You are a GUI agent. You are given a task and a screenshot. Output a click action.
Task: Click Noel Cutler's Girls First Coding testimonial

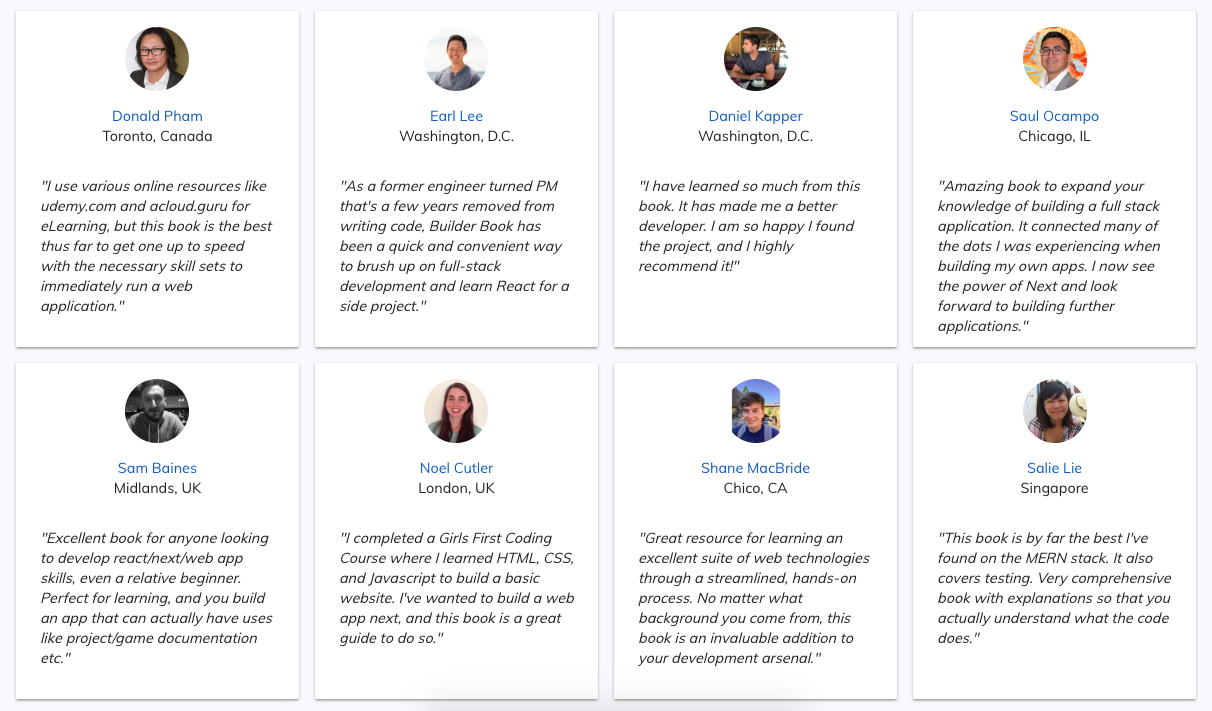[457, 588]
